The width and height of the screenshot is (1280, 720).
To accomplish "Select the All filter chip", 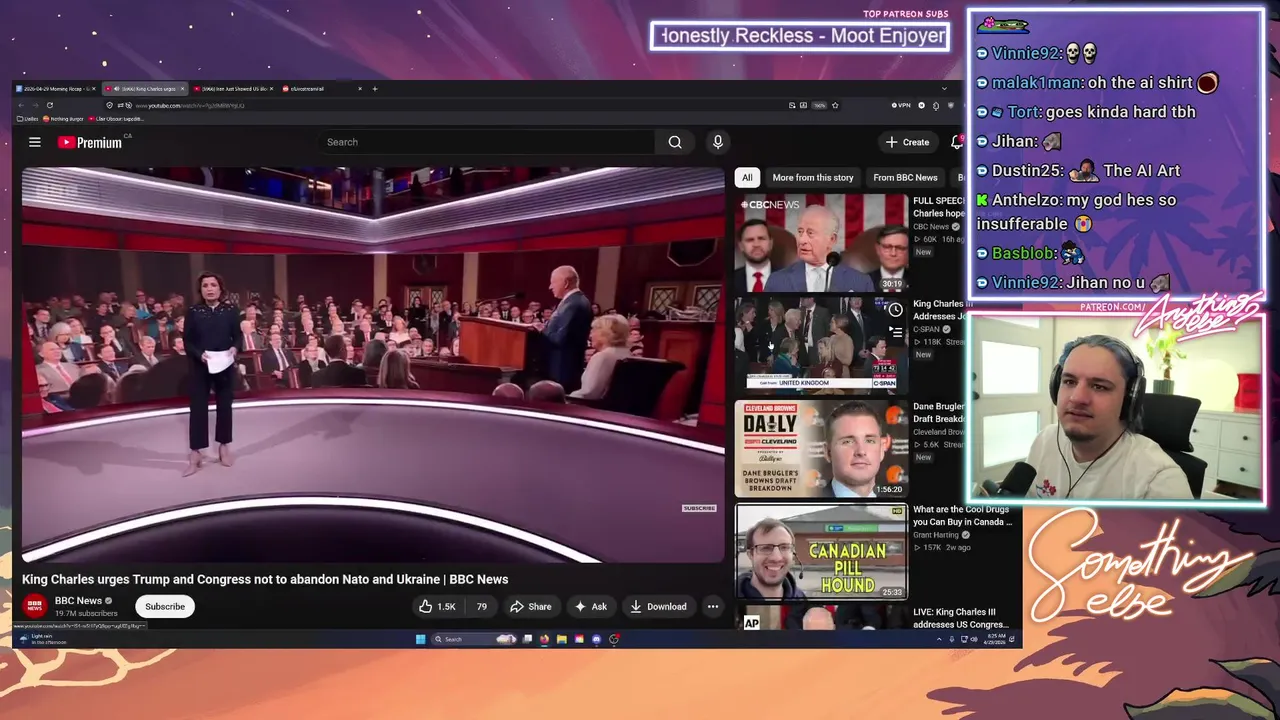I will pos(747,177).
